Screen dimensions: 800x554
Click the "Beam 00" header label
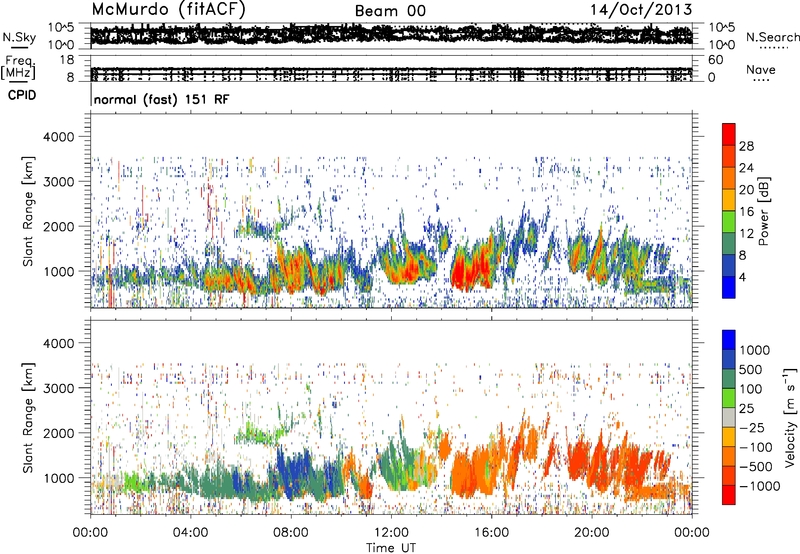pyautogui.click(x=390, y=11)
